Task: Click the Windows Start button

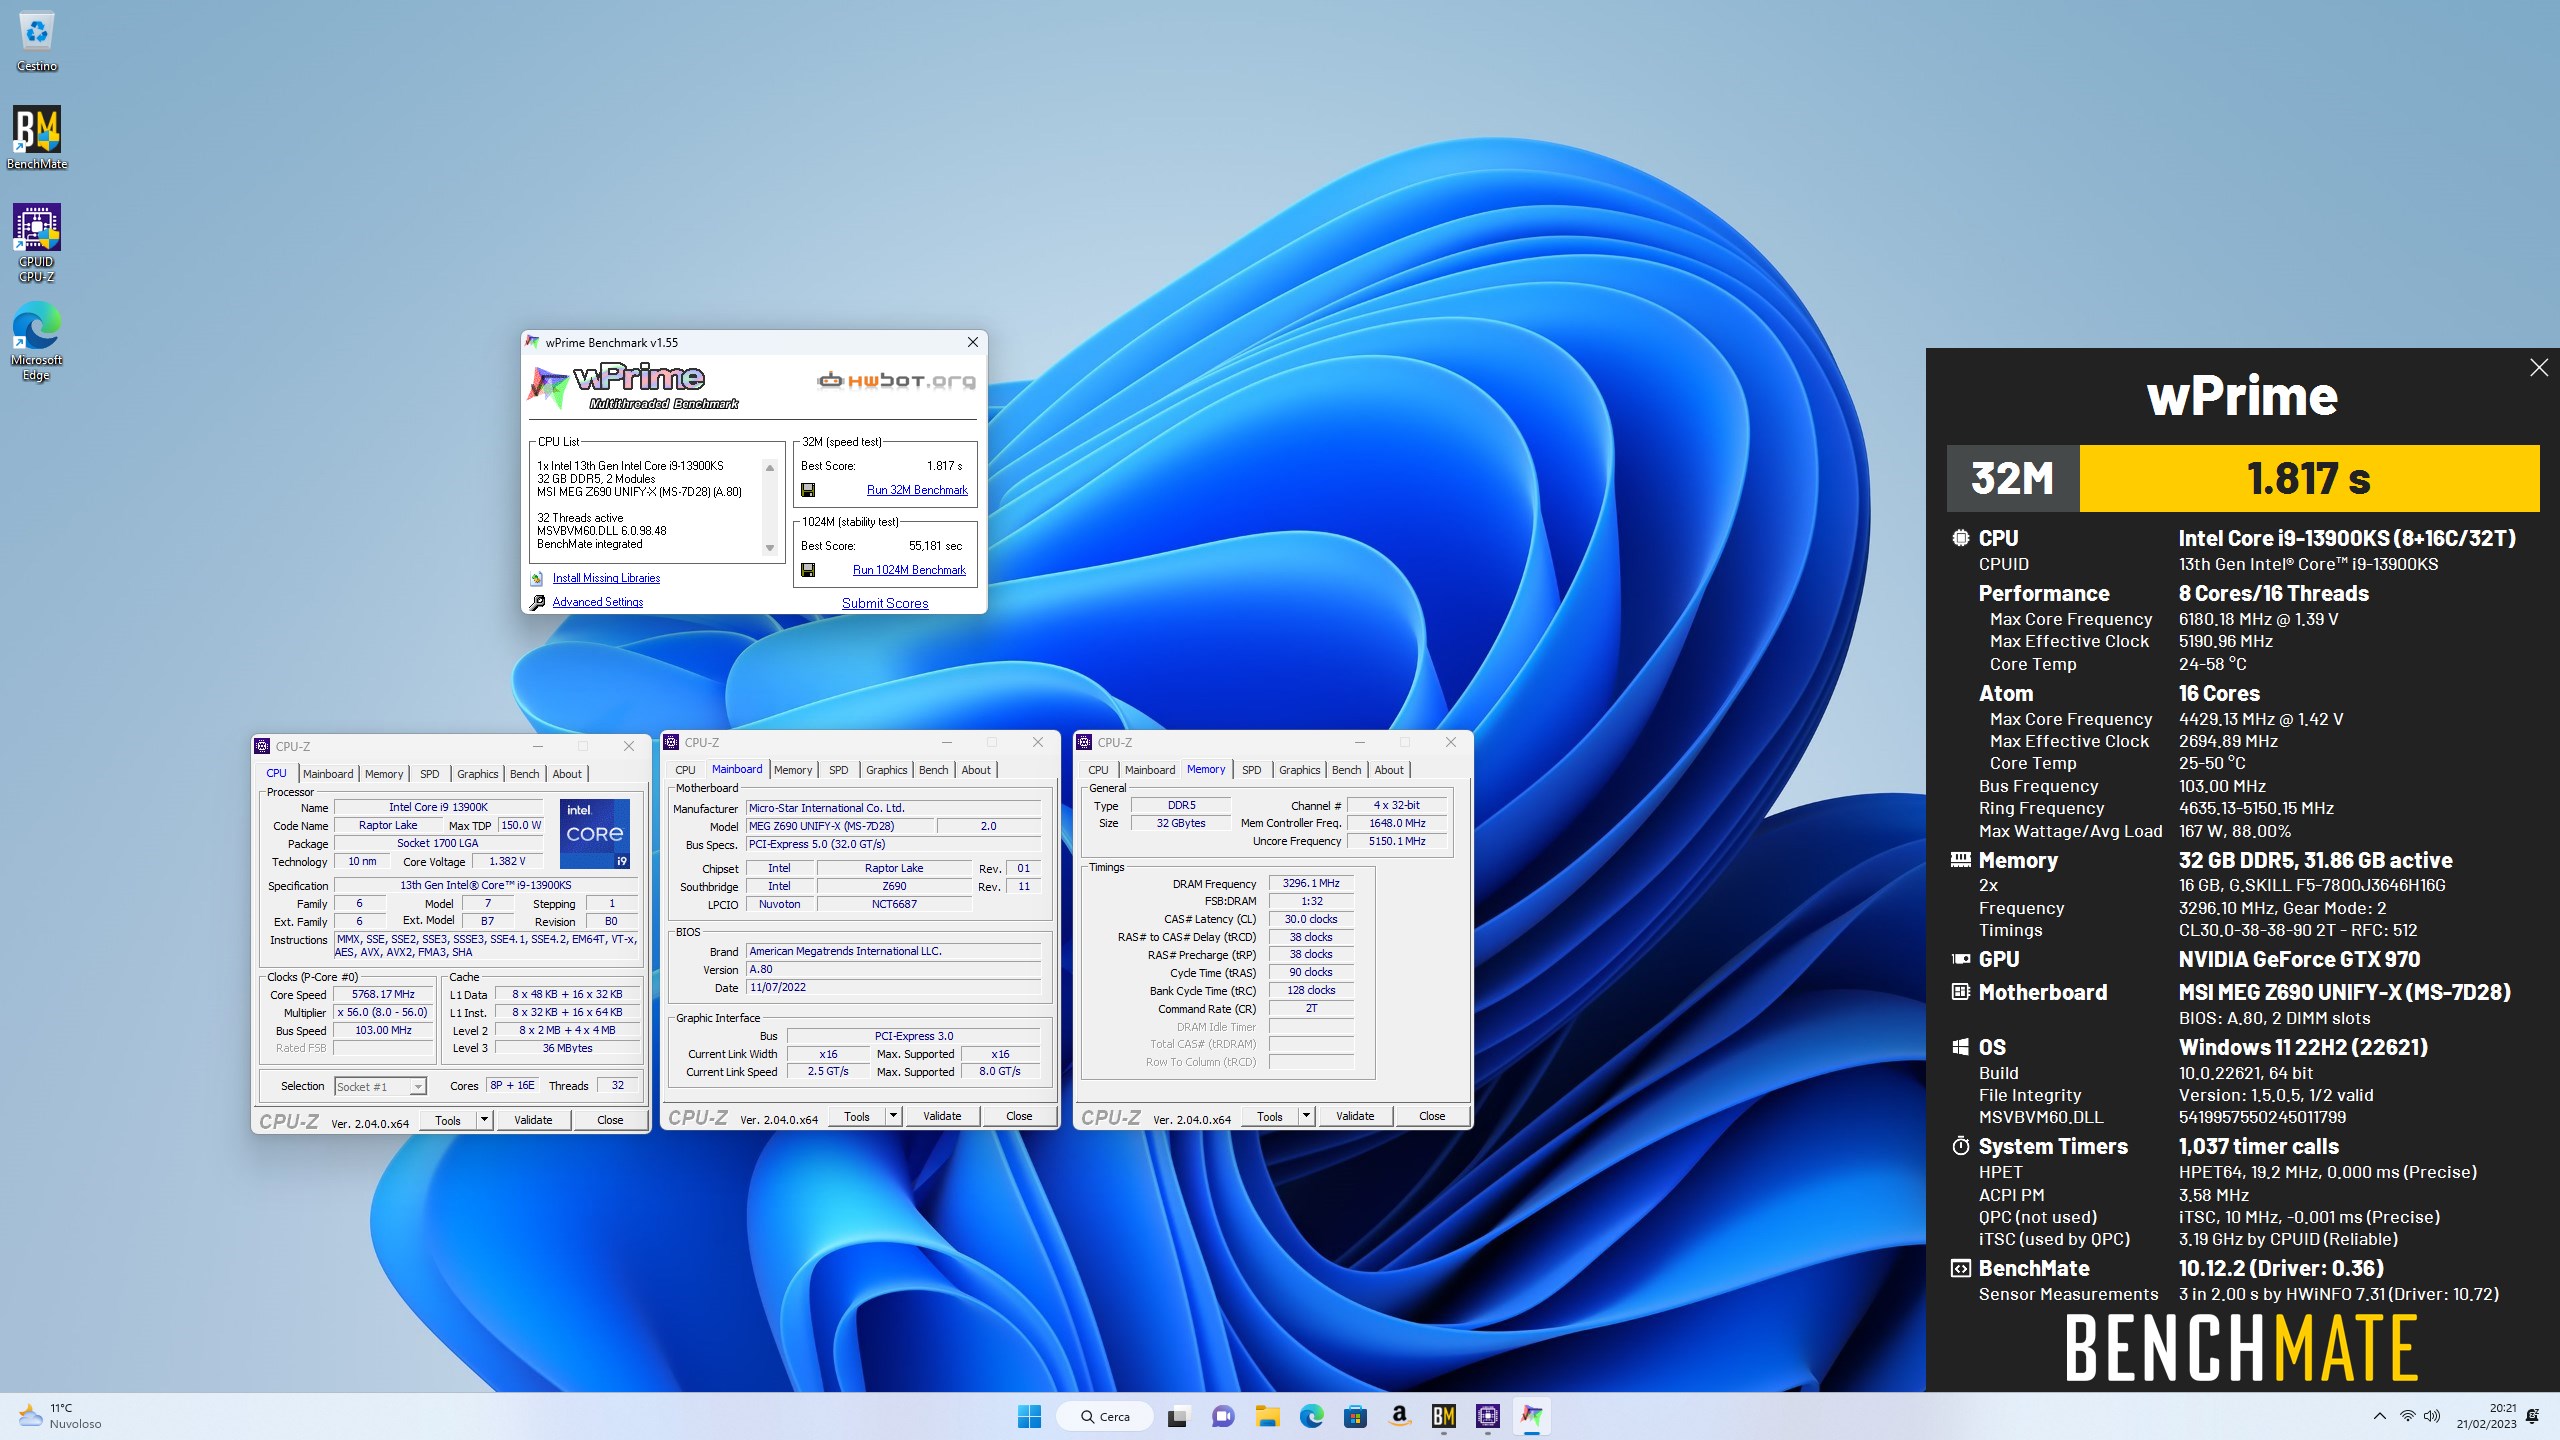Action: pos(1029,1416)
